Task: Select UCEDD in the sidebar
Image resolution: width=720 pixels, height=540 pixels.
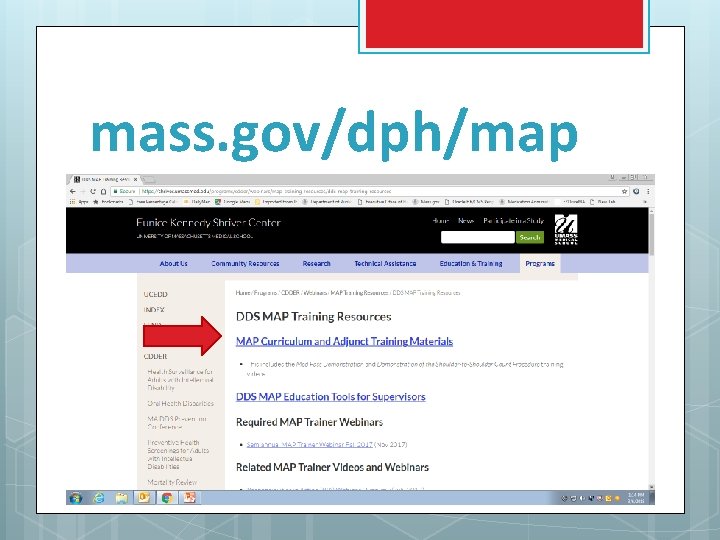Action: point(156,294)
